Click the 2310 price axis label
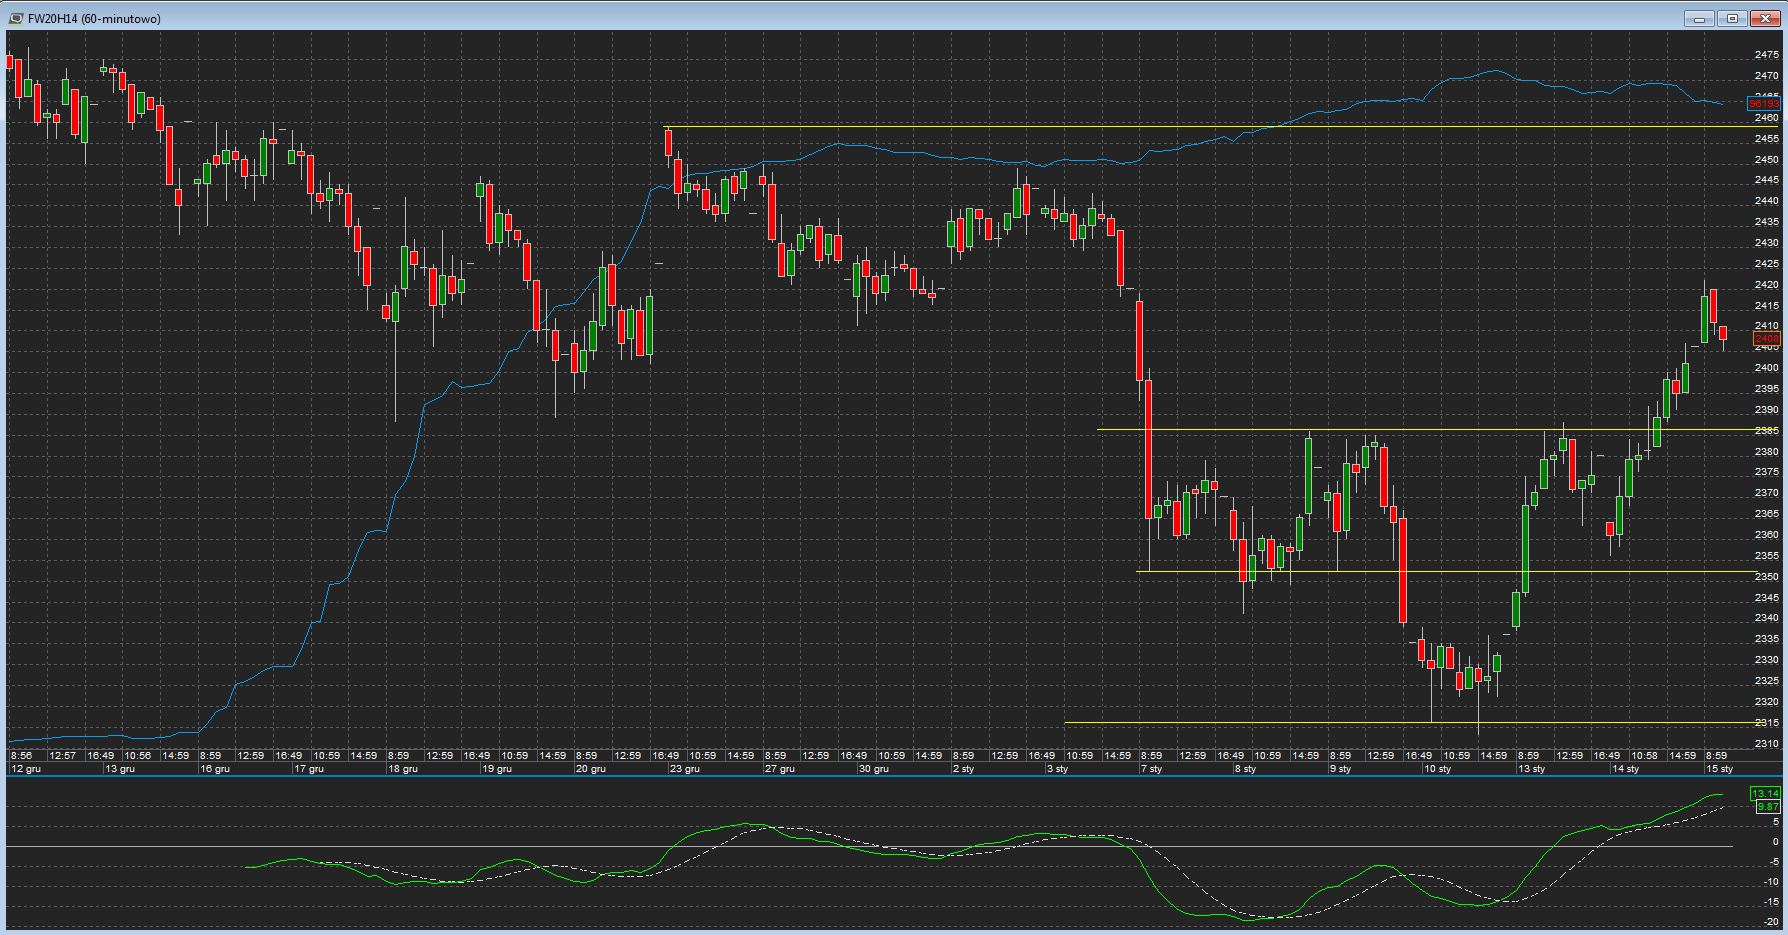The image size is (1788, 935). [x=1766, y=743]
